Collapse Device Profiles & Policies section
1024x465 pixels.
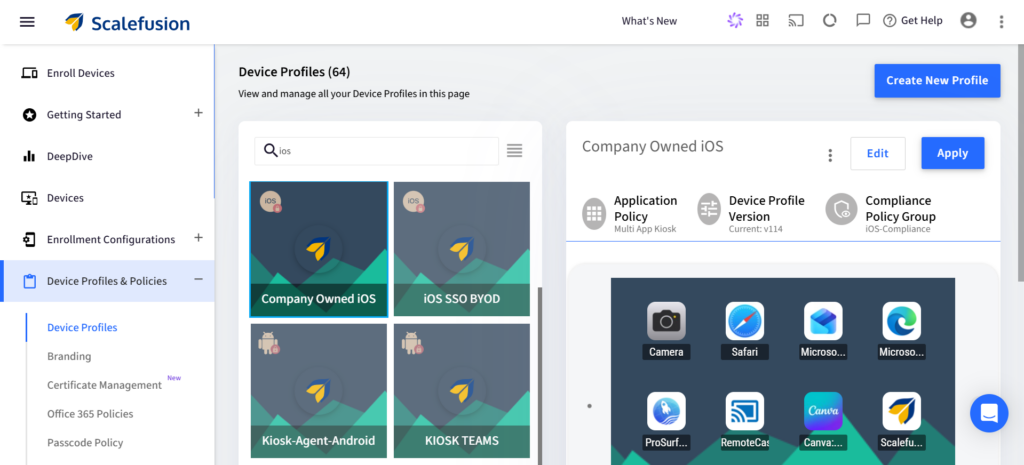pos(199,280)
